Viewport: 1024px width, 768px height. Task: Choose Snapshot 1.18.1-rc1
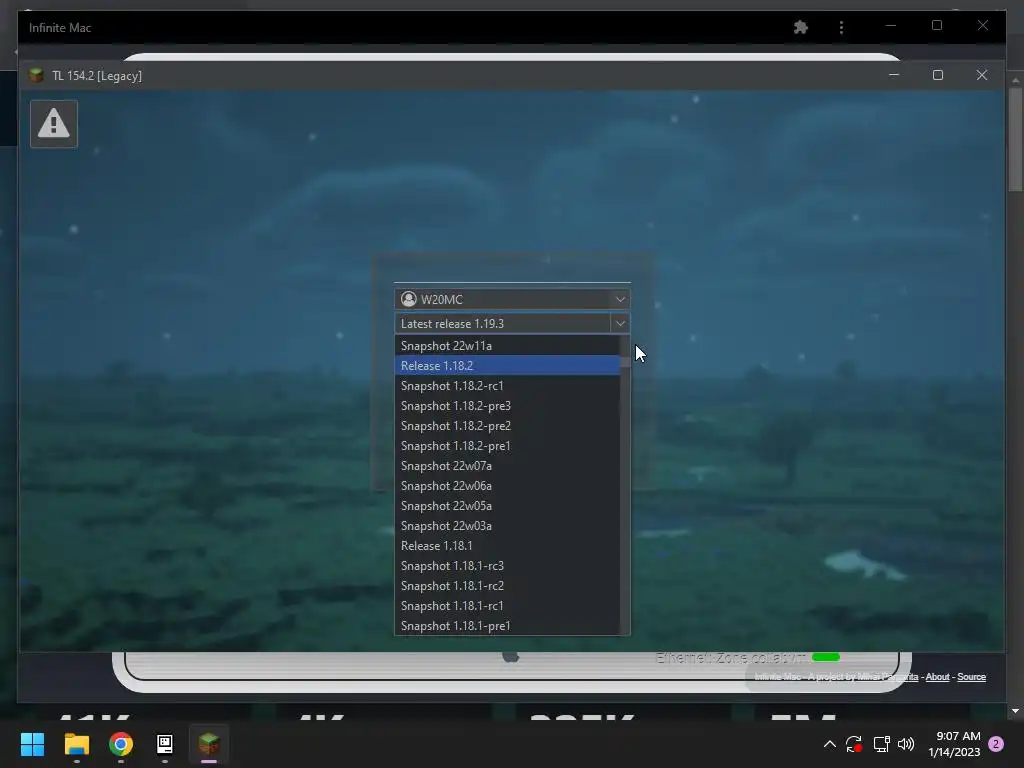[x=507, y=606]
